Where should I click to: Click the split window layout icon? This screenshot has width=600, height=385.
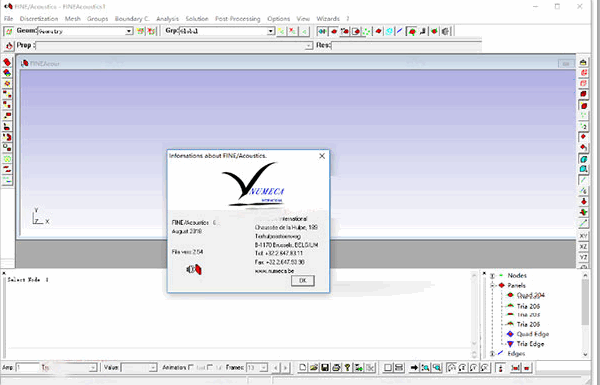tap(398, 367)
